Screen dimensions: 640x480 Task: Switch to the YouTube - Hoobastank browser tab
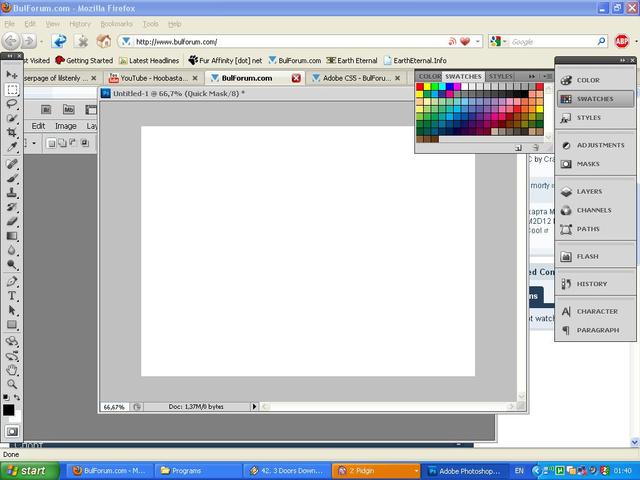click(152, 77)
